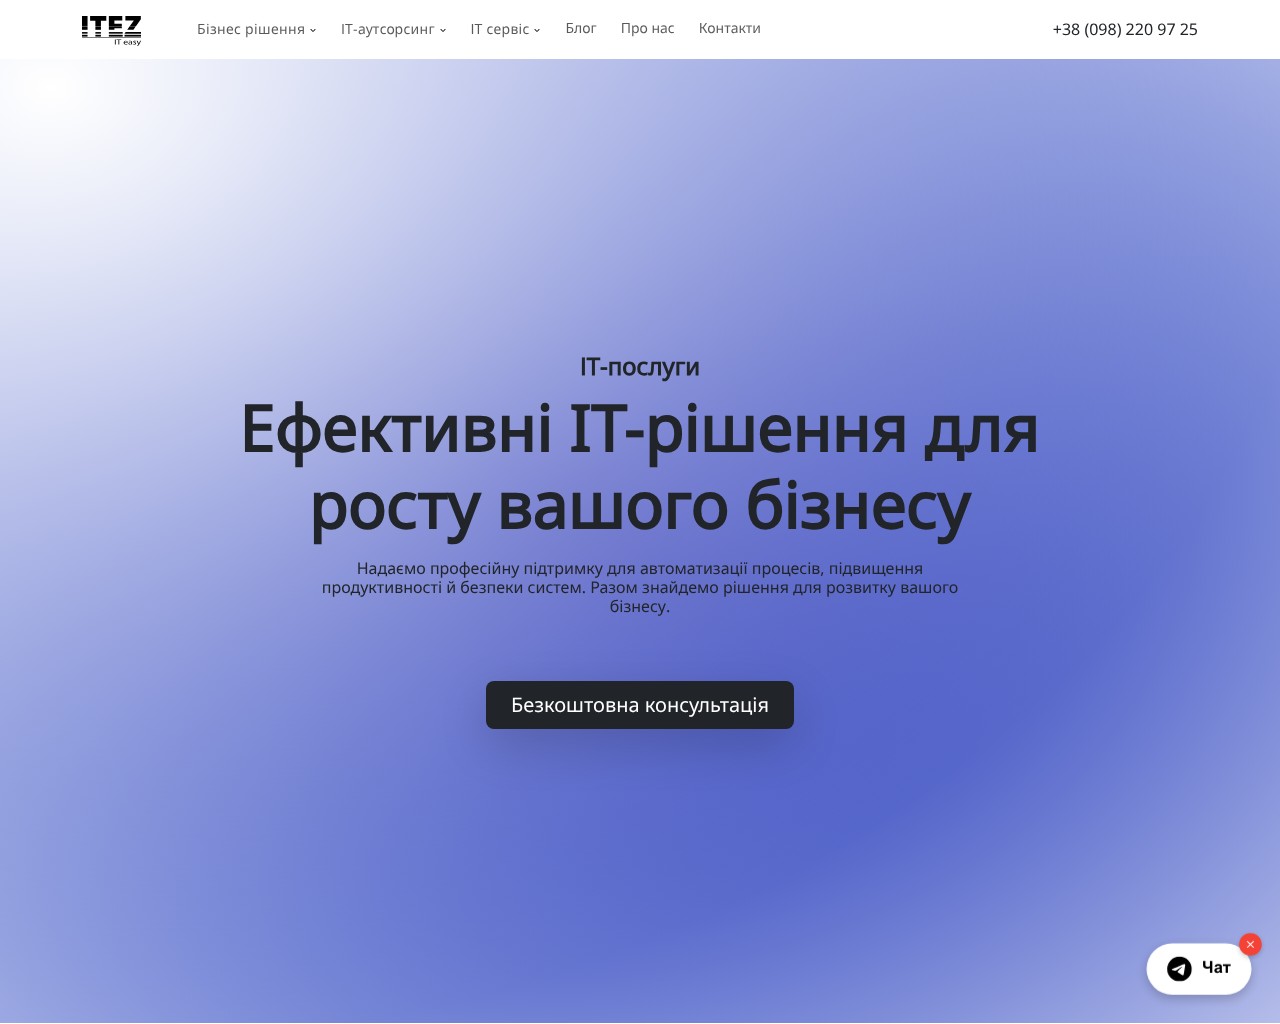The height and width of the screenshot is (1024, 1280).
Task: Click the Чат label in chat widget
Action: (x=1216, y=968)
